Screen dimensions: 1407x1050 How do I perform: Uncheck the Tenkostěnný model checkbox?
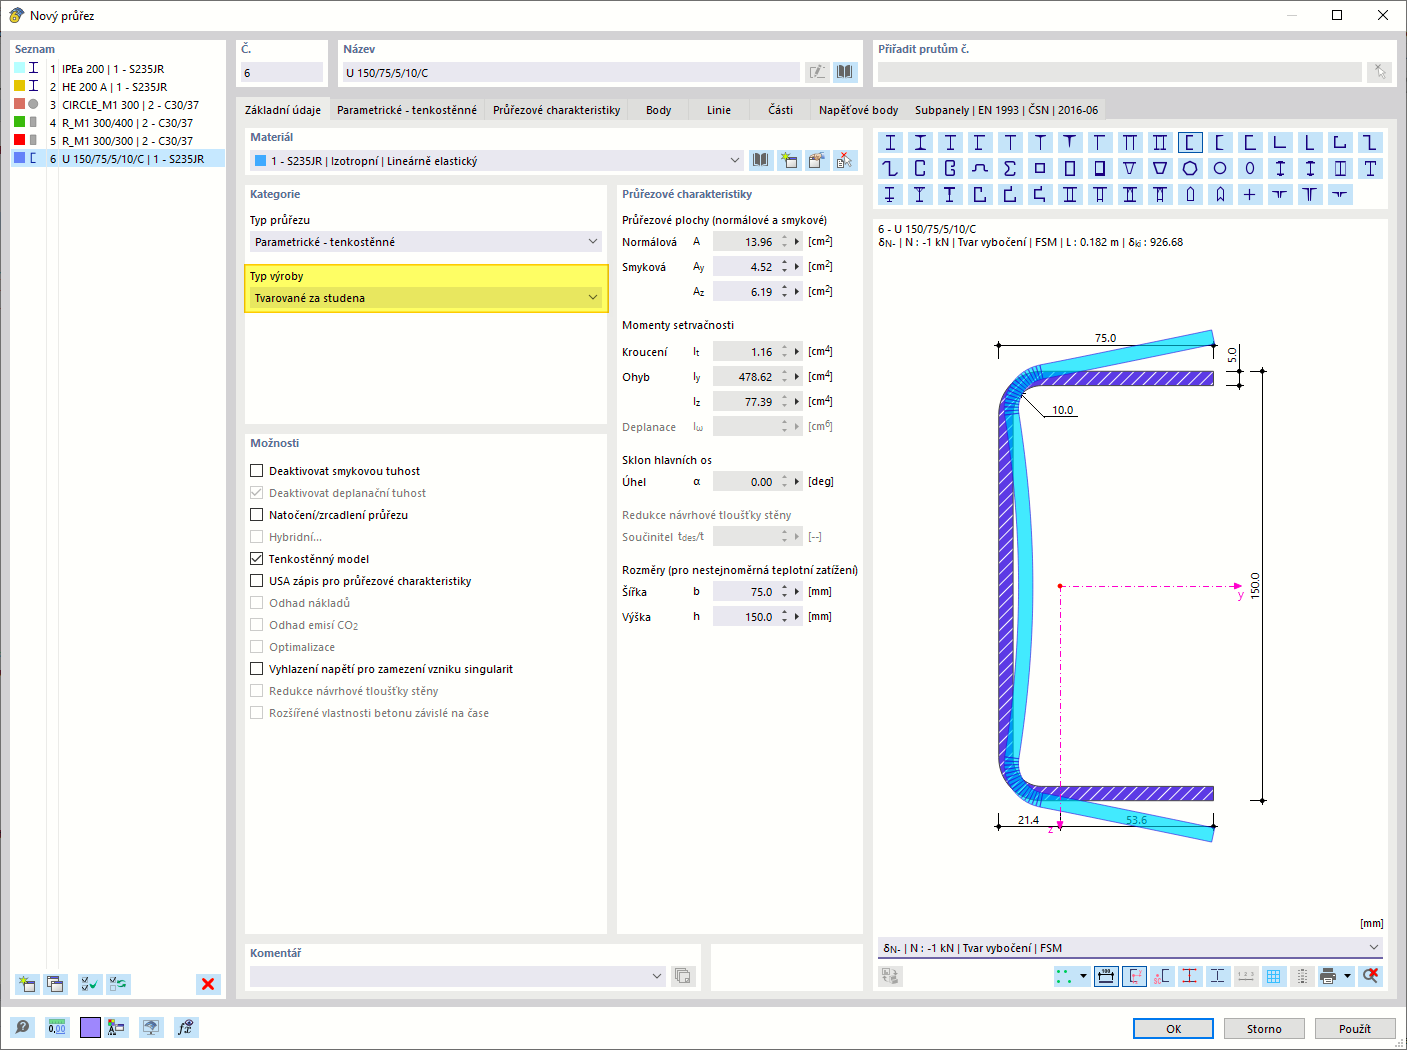[257, 559]
